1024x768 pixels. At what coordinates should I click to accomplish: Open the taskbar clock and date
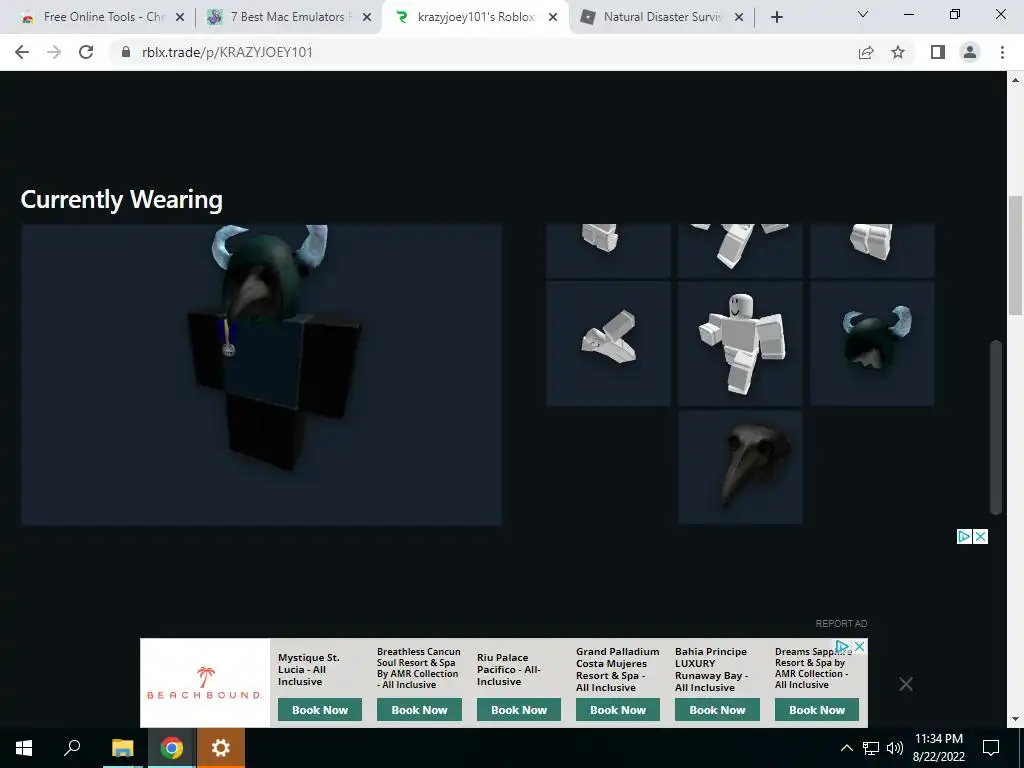pos(938,748)
